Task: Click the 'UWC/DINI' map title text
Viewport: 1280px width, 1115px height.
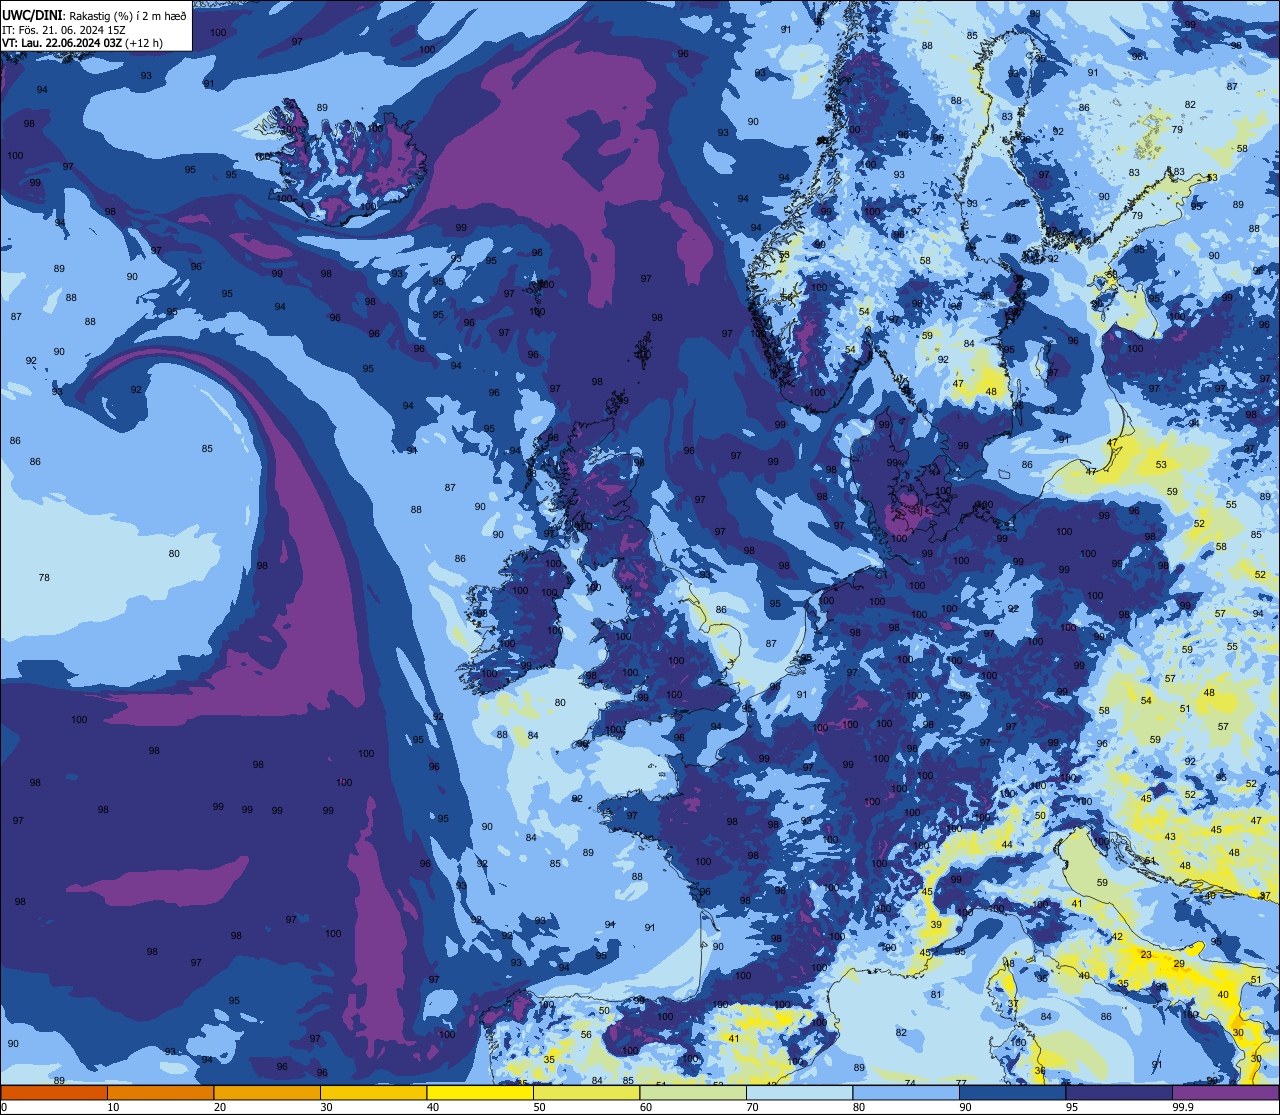Action: [x=32, y=15]
